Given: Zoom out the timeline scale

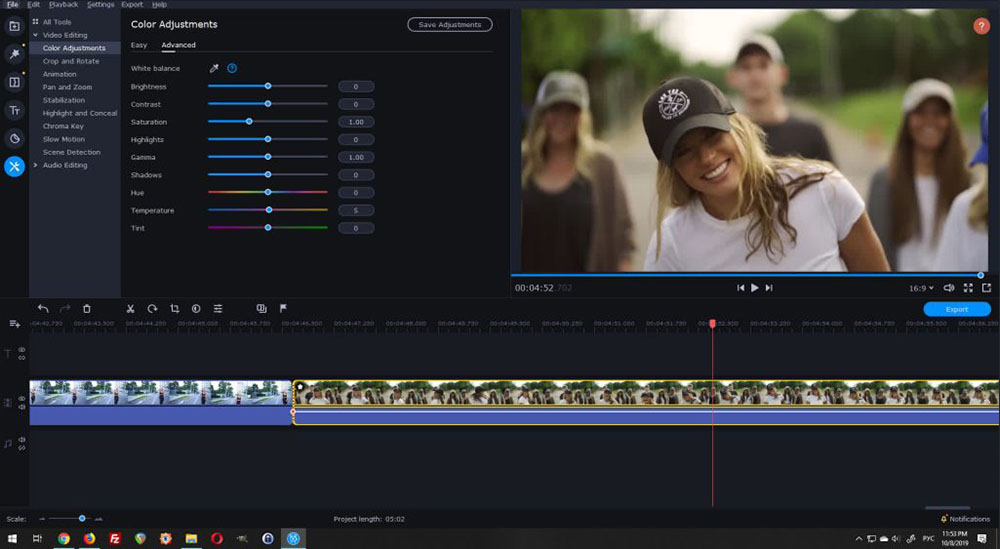Looking at the screenshot, I should click(41, 519).
